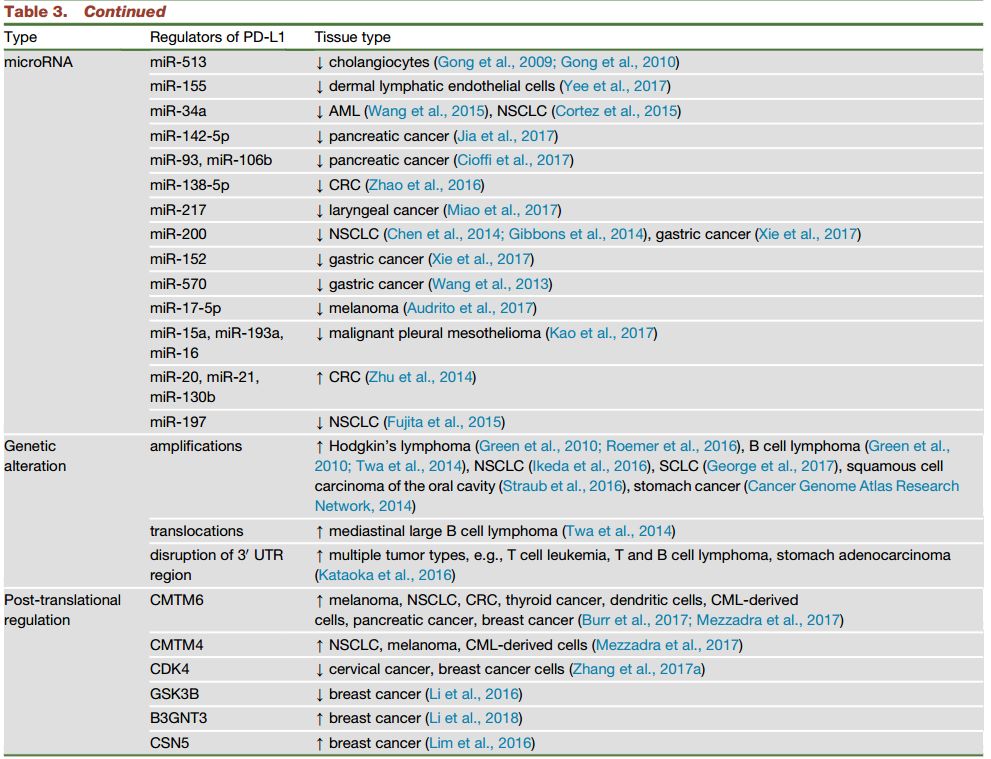
Task: Select the CDK4 regulator cell
Action: click(x=169, y=669)
